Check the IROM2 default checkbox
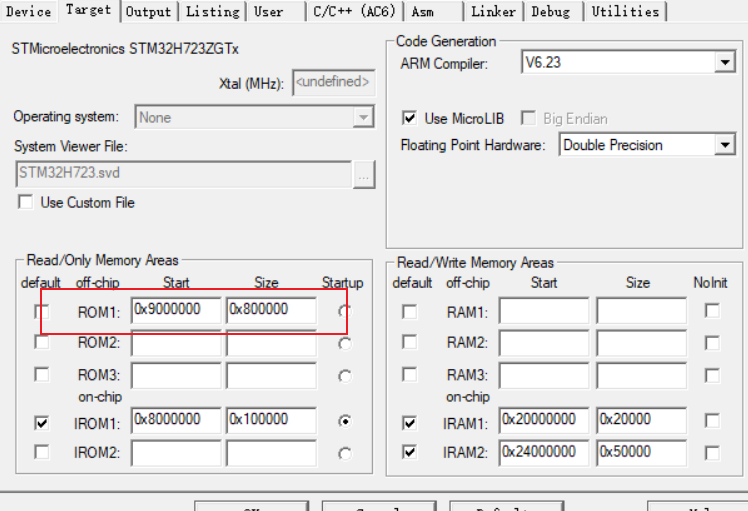 (x=42, y=452)
